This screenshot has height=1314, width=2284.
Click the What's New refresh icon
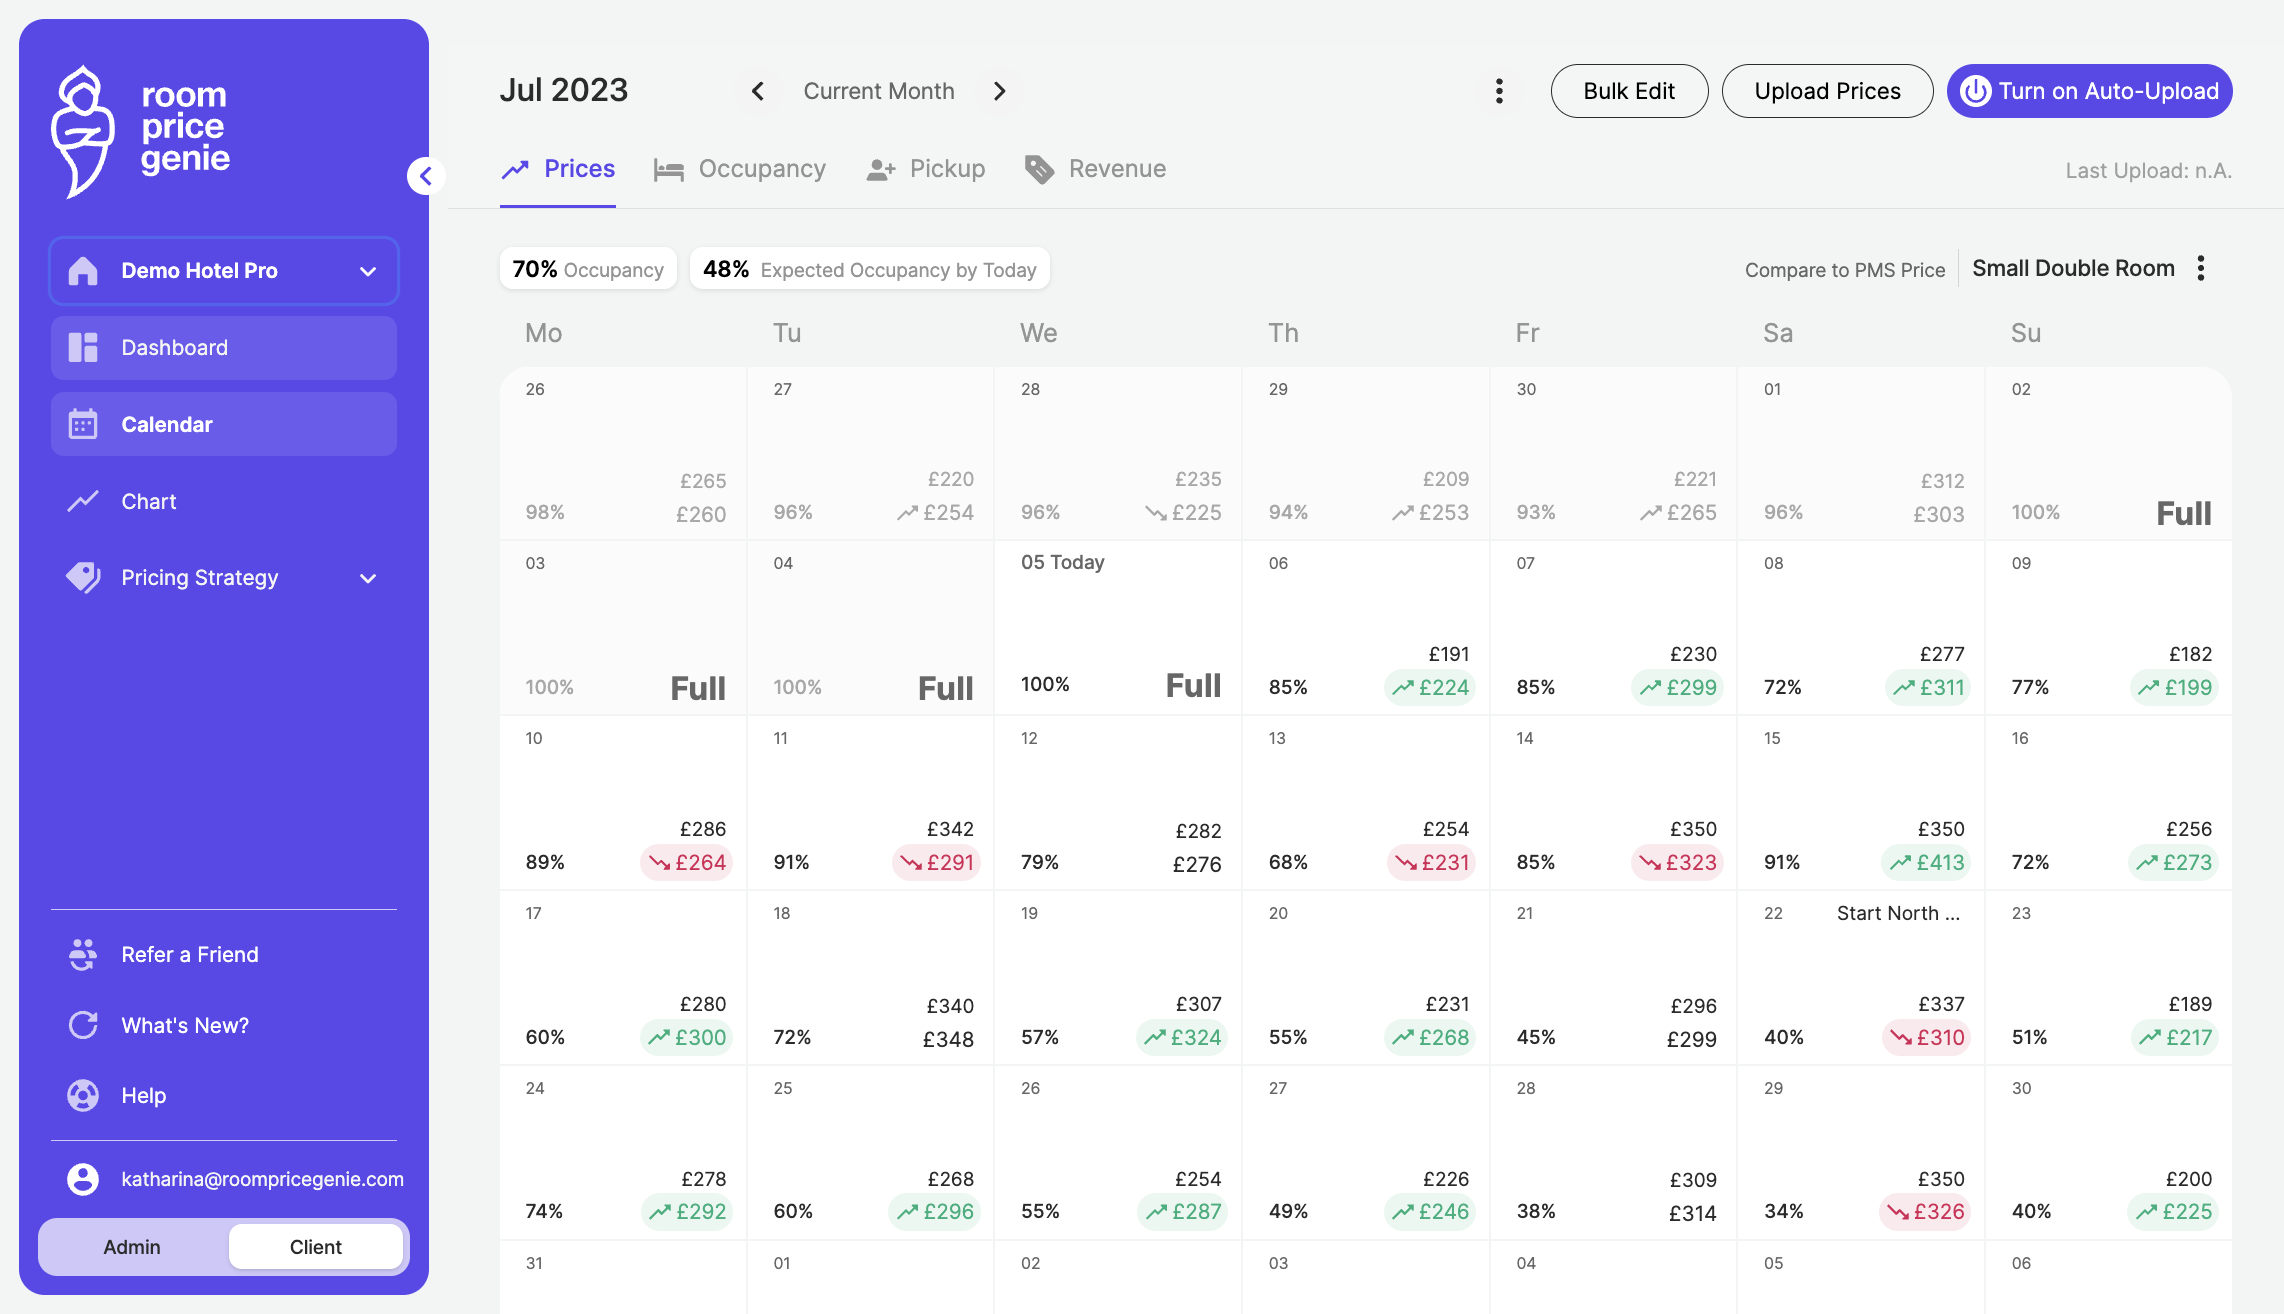(83, 1025)
